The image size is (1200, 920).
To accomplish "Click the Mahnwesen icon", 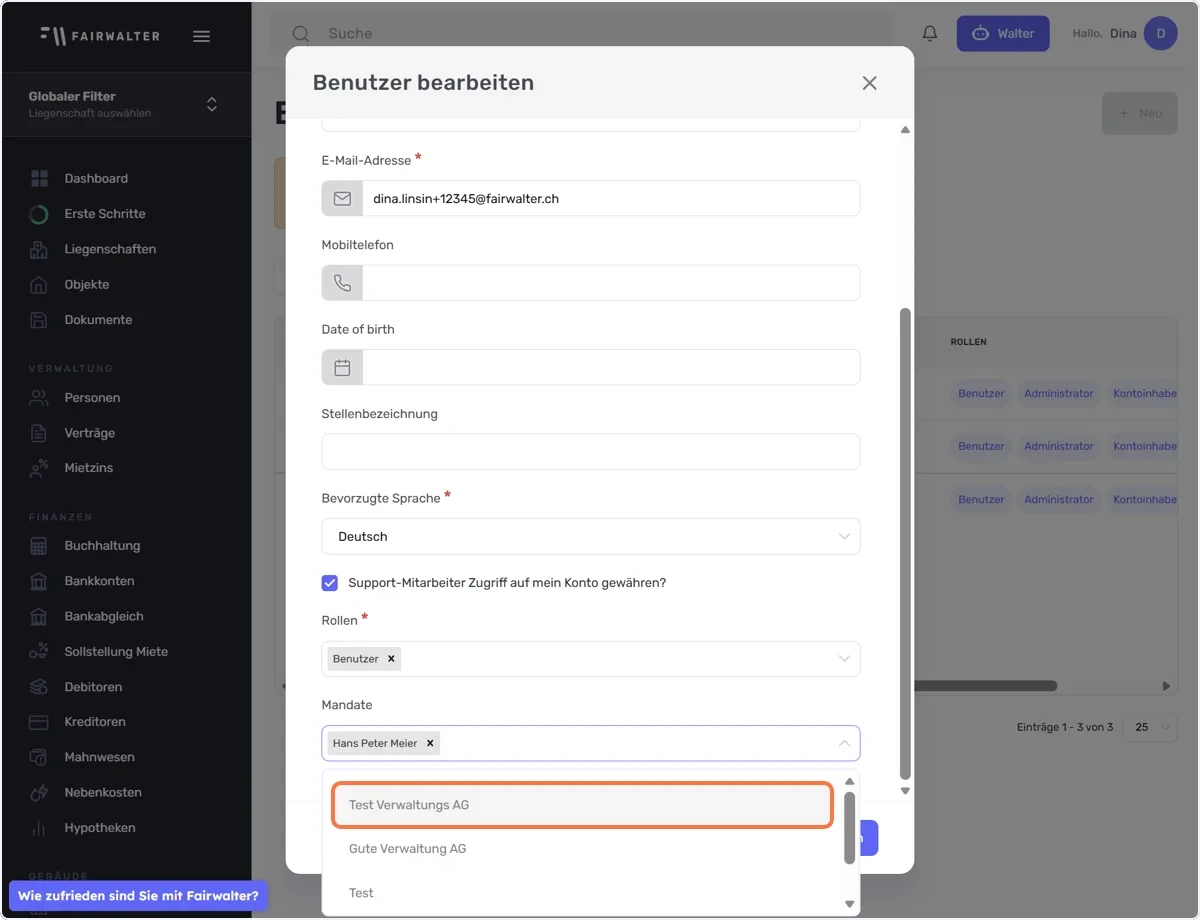I will click(x=39, y=757).
